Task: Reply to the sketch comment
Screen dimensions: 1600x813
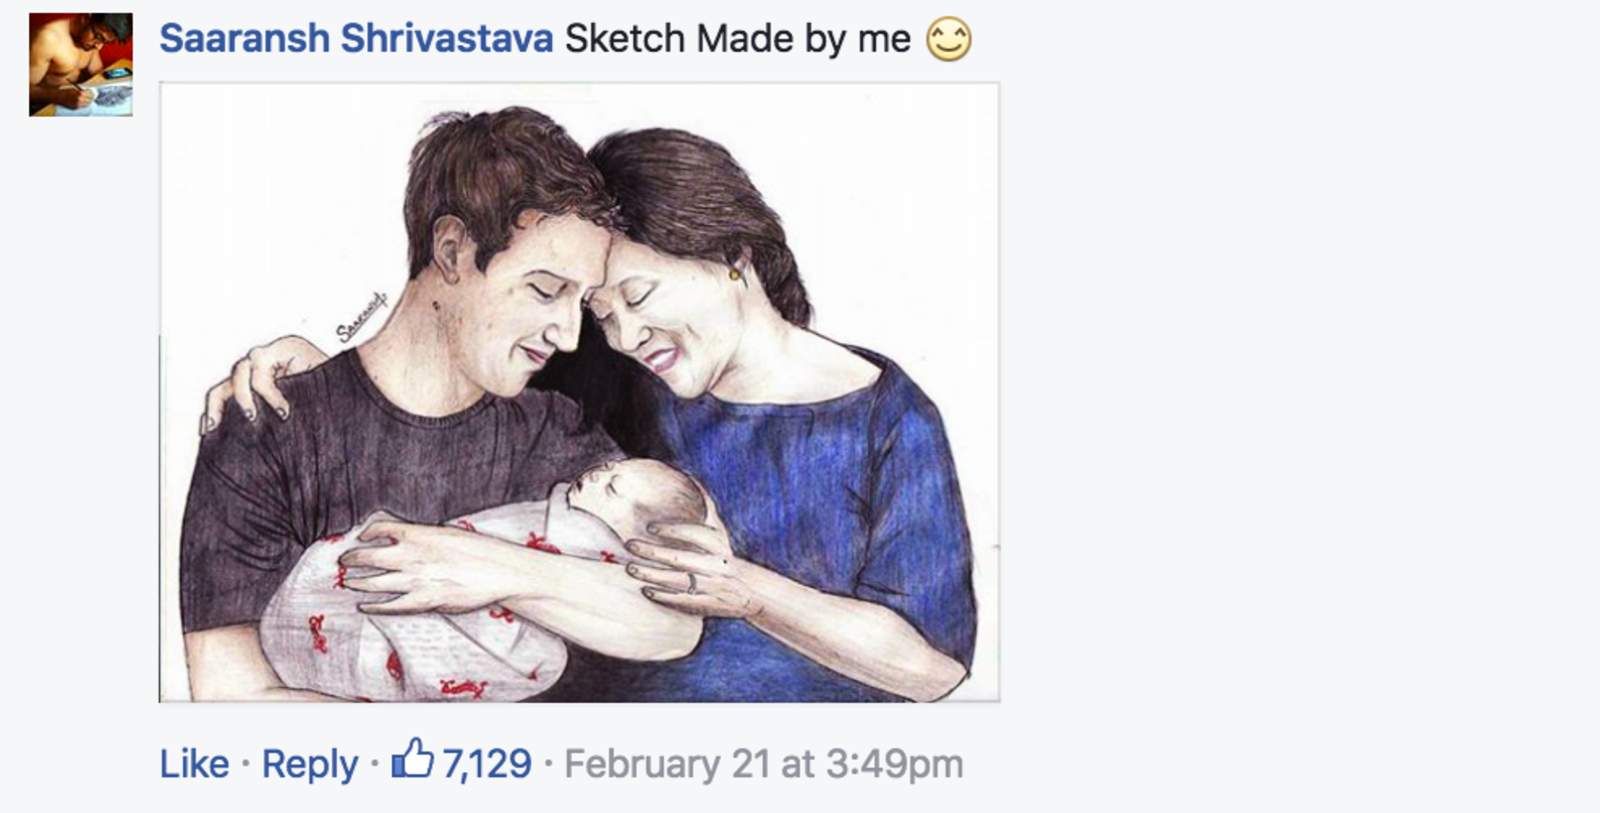Action: (x=309, y=764)
